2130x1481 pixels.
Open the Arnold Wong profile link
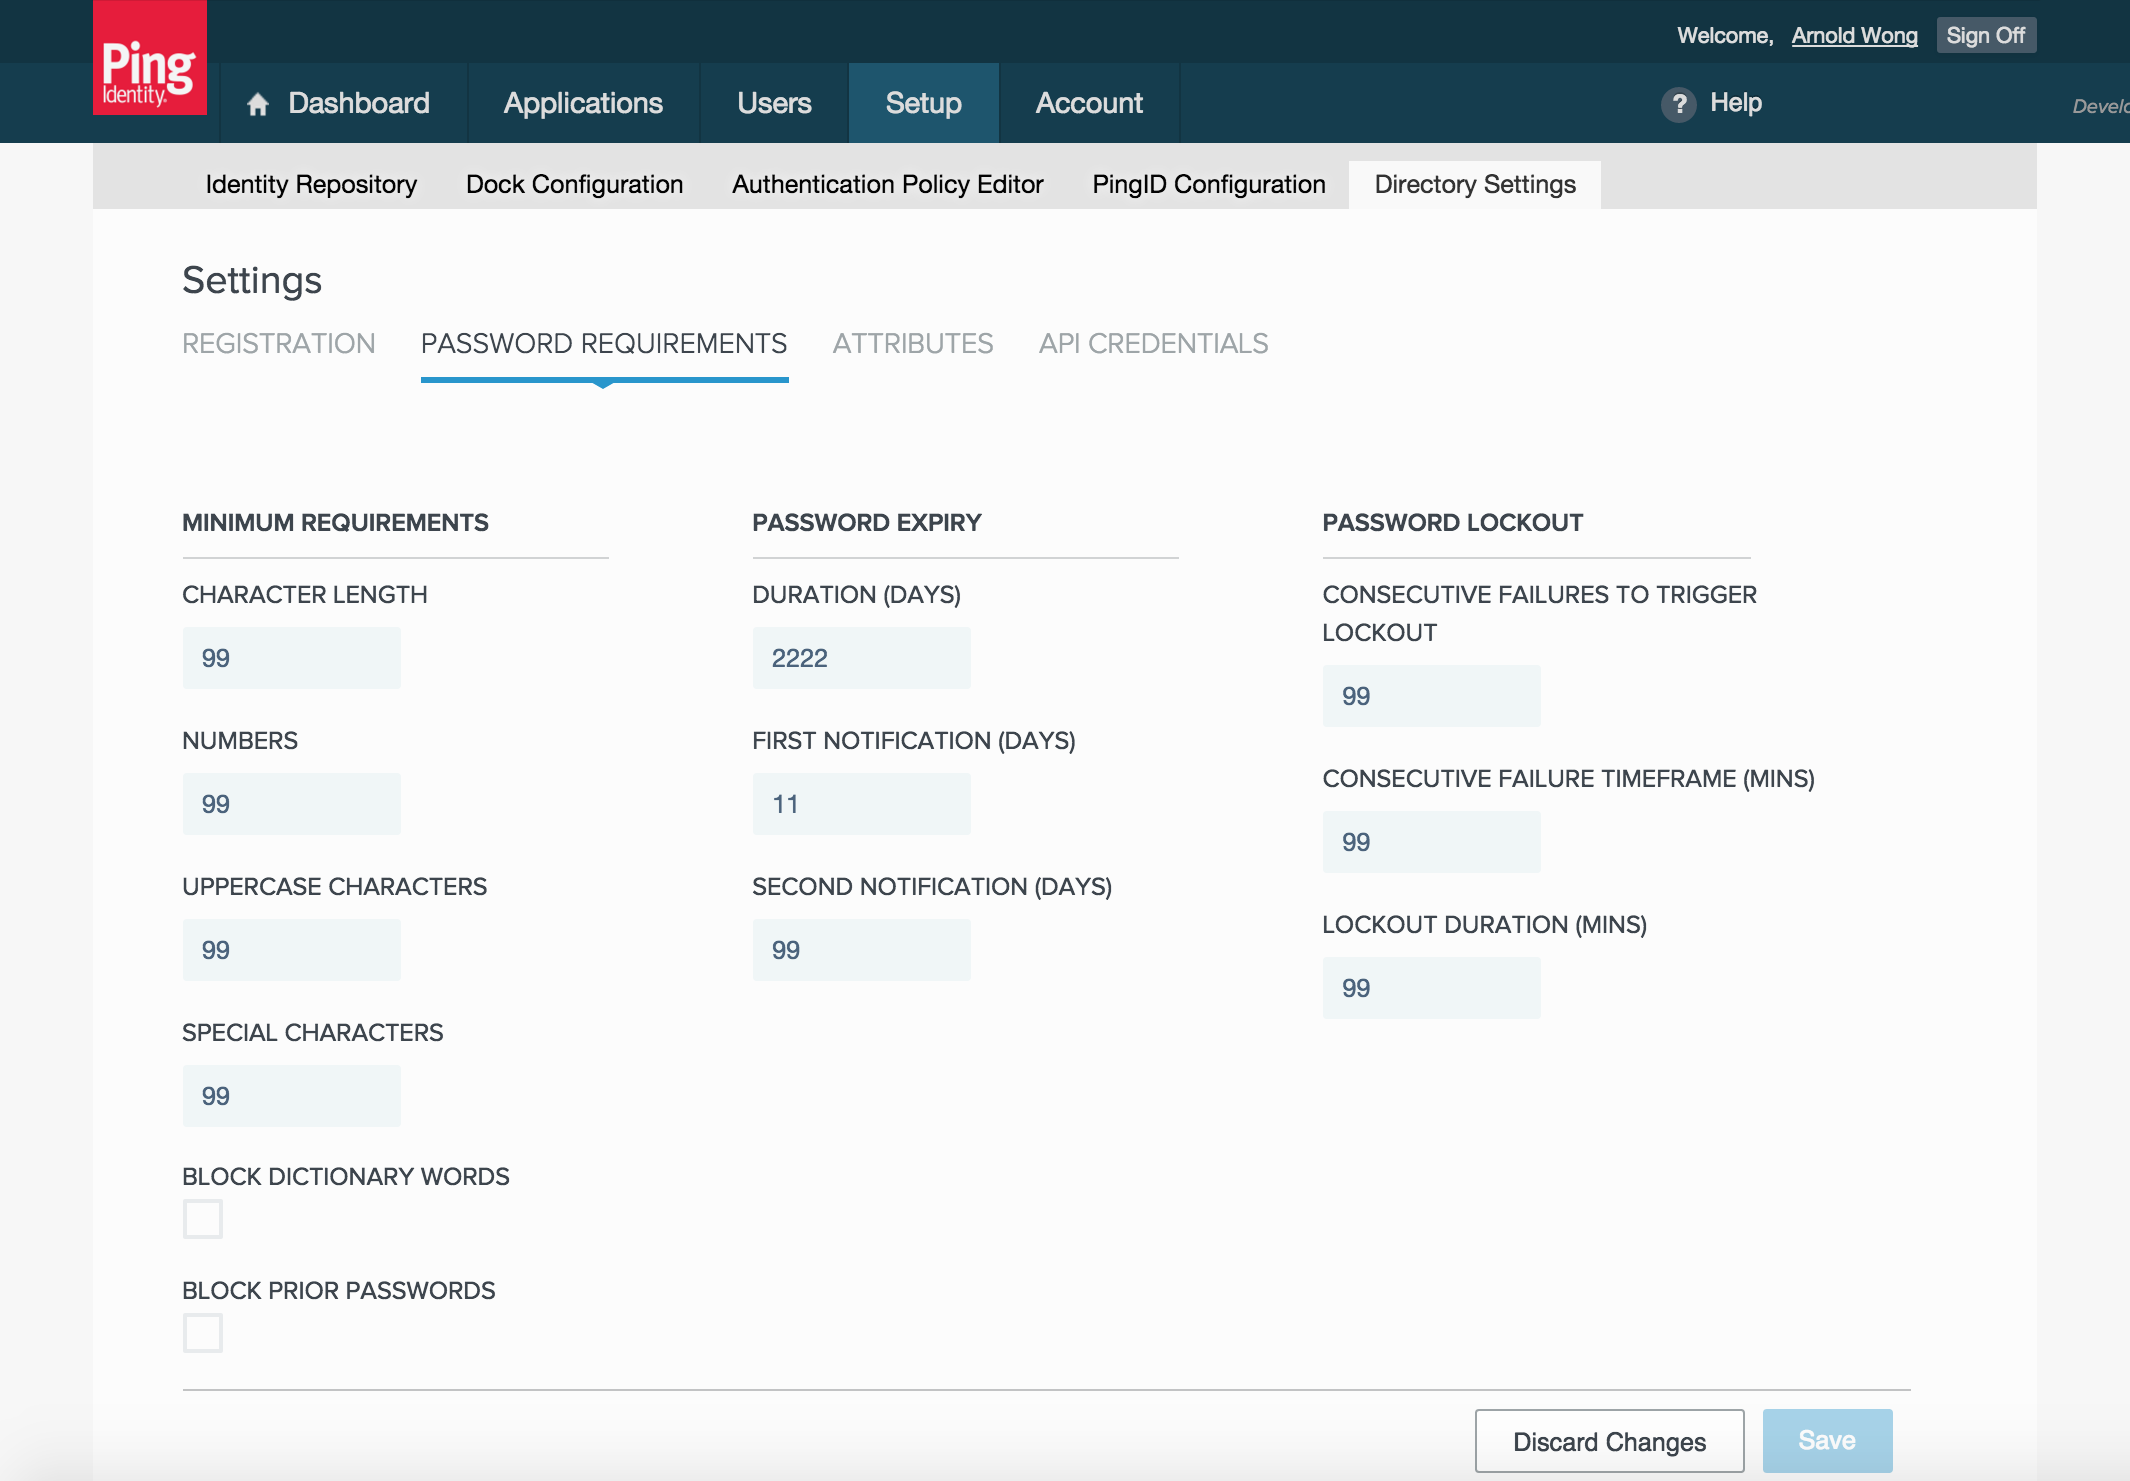coord(1854,35)
